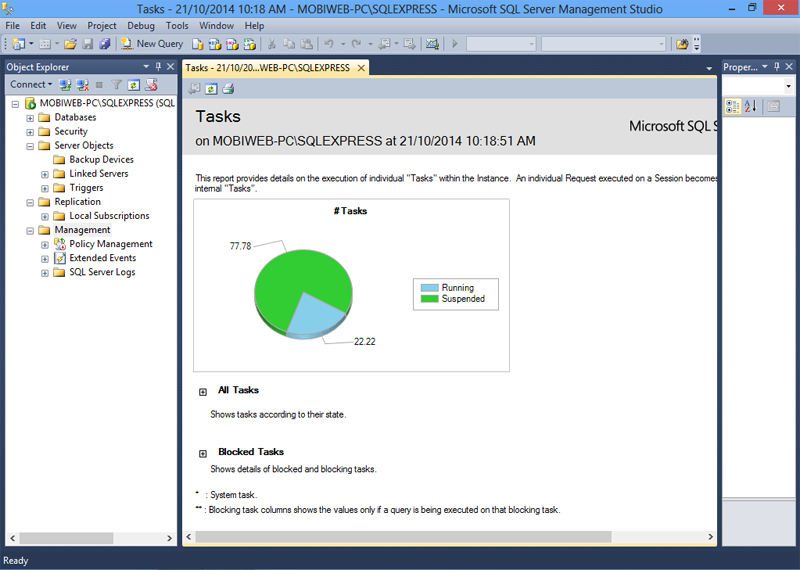
Task: Click the Suspended legend color swatch
Action: [x=430, y=299]
